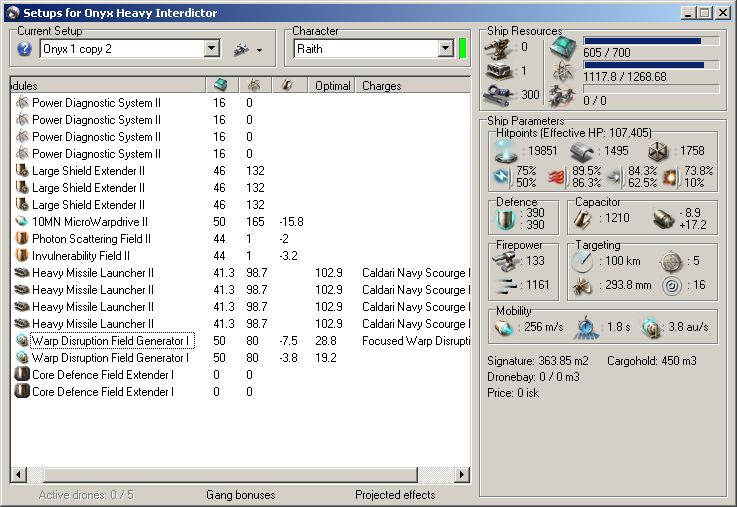Image resolution: width=737 pixels, height=507 pixels.
Task: Expand the arrow next to fitting tools icon
Action: click(x=259, y=50)
